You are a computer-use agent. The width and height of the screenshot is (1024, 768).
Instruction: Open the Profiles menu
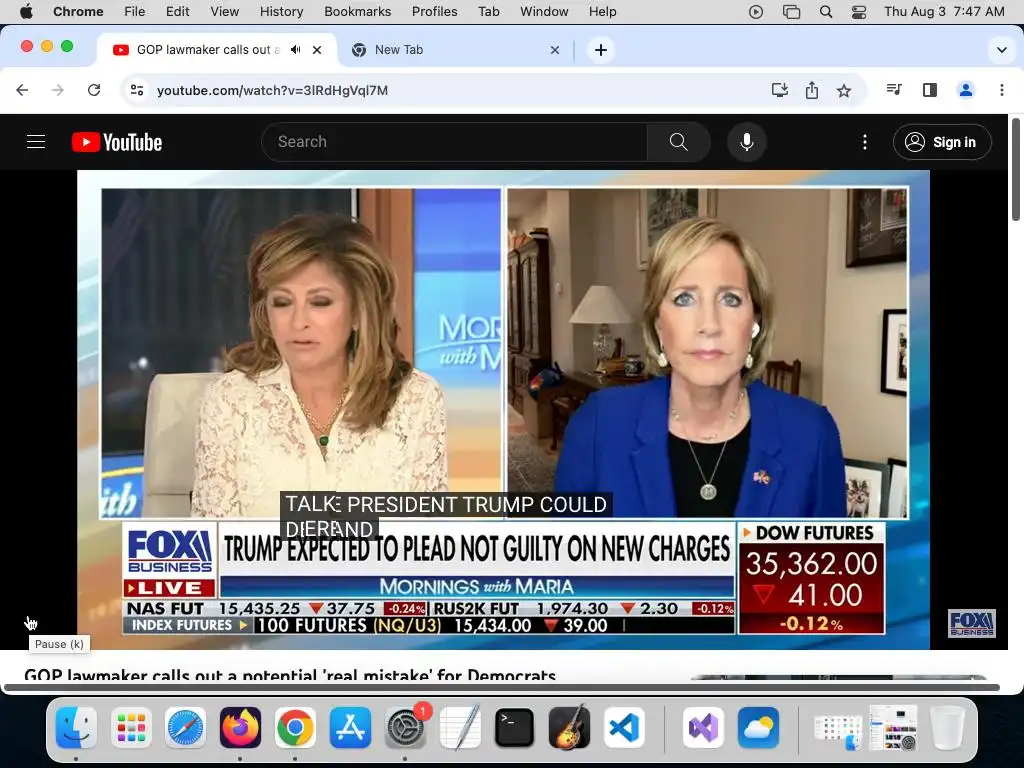coord(434,11)
